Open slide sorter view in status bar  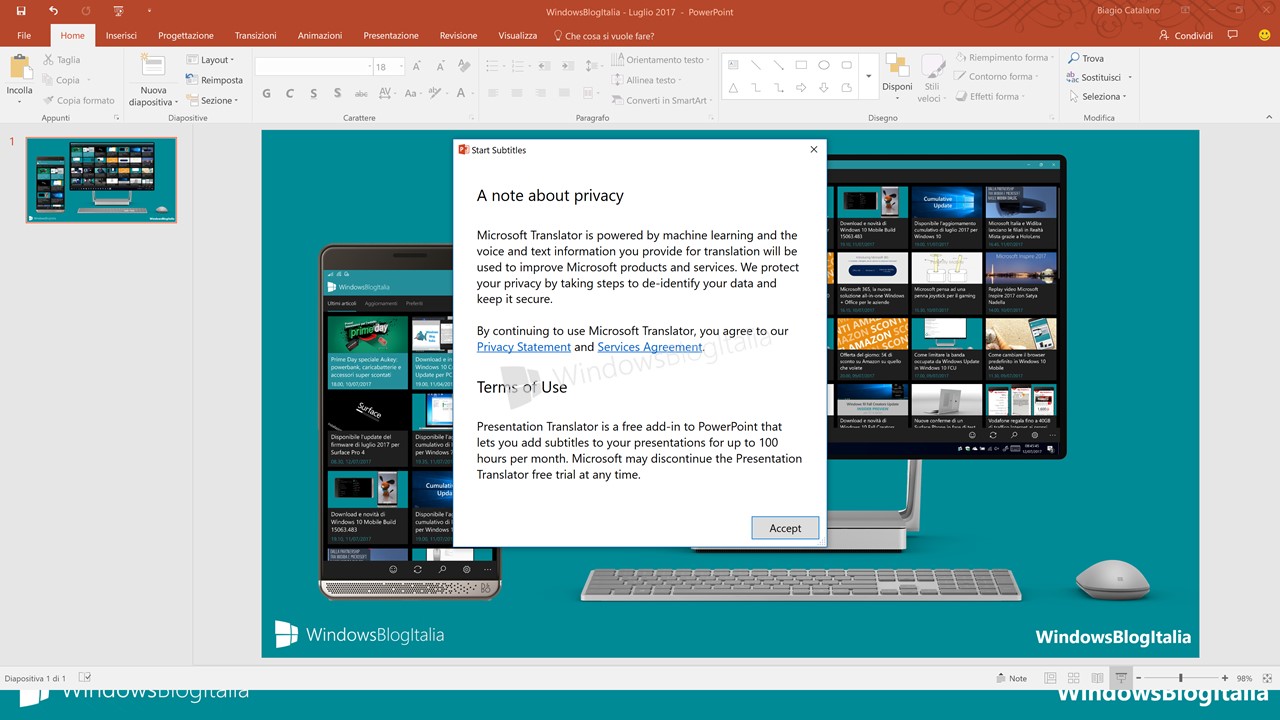(1074, 678)
